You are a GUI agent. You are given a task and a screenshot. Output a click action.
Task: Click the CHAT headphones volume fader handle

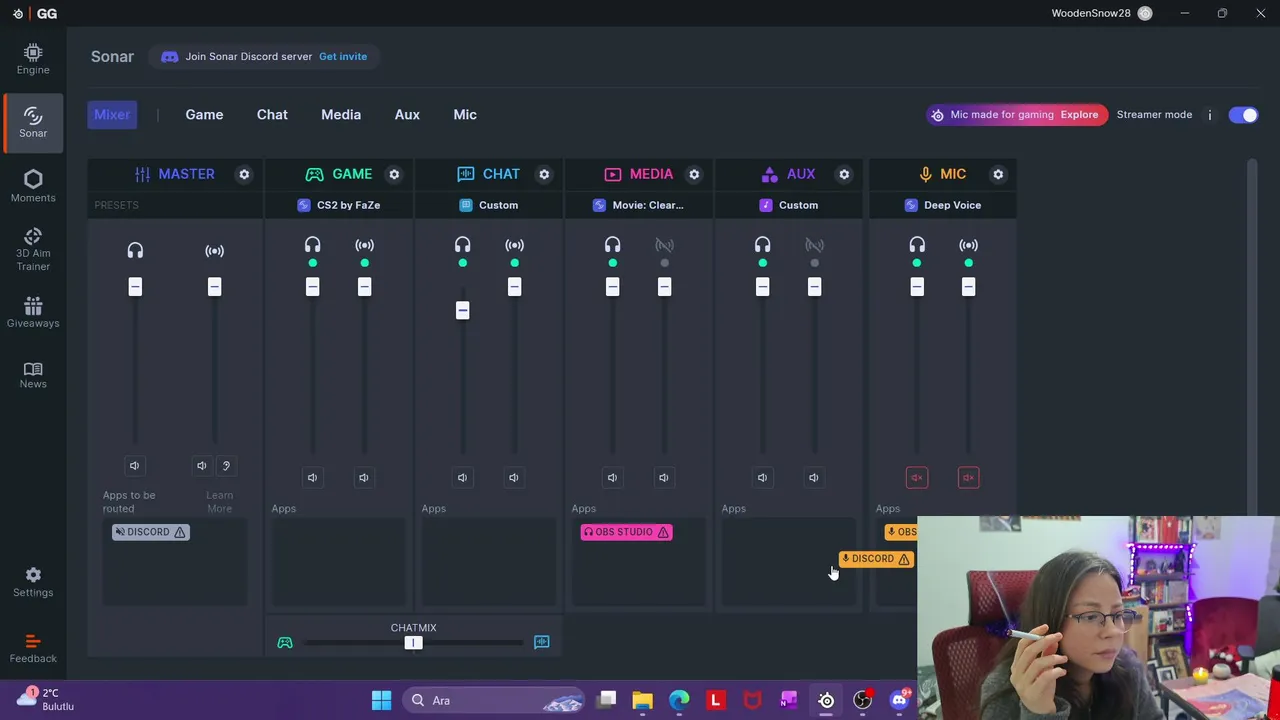[462, 311]
